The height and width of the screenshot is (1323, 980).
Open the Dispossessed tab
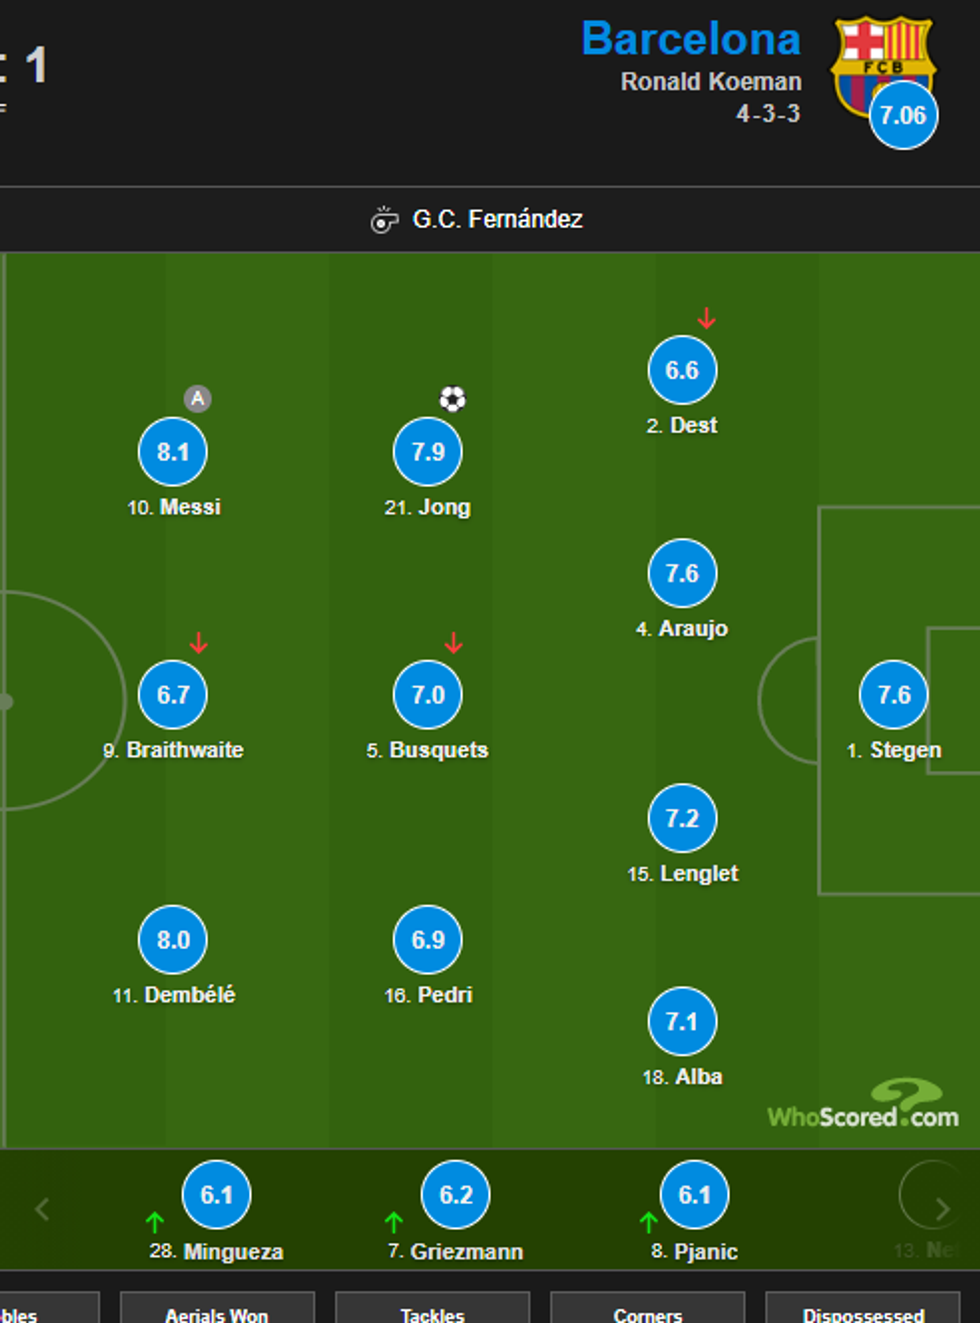863,1312
